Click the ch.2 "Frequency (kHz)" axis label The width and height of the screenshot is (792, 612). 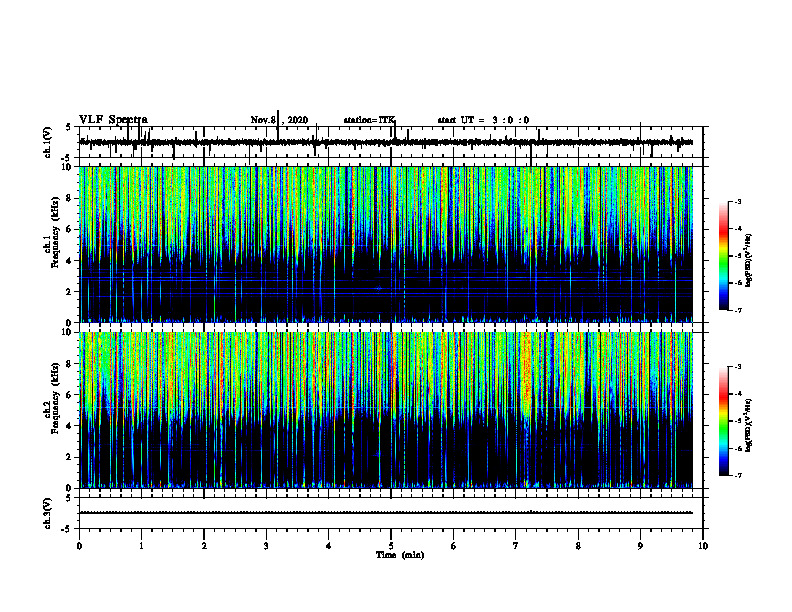tap(55, 398)
